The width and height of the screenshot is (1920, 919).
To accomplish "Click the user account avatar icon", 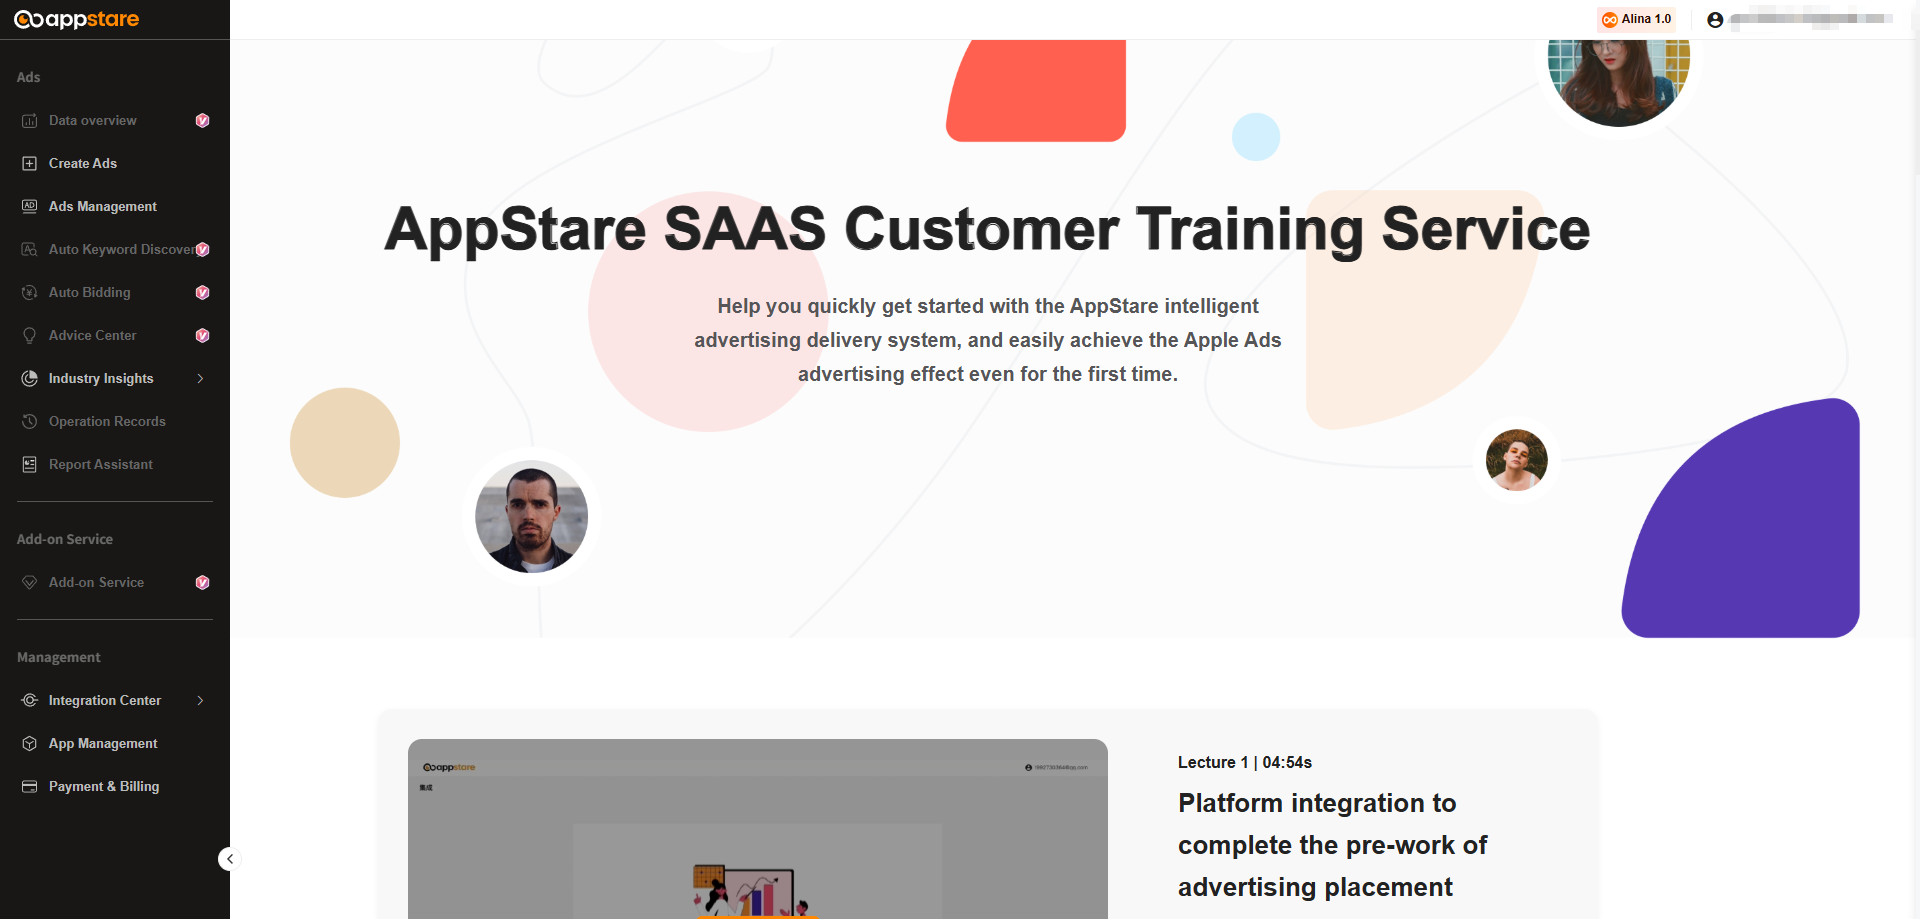I will (x=1715, y=20).
